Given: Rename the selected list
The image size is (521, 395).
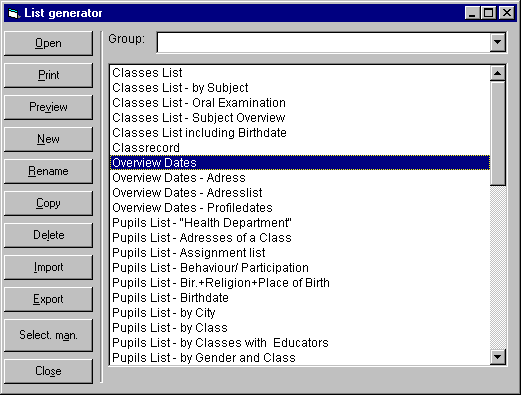Looking at the screenshot, I should click(x=48, y=171).
